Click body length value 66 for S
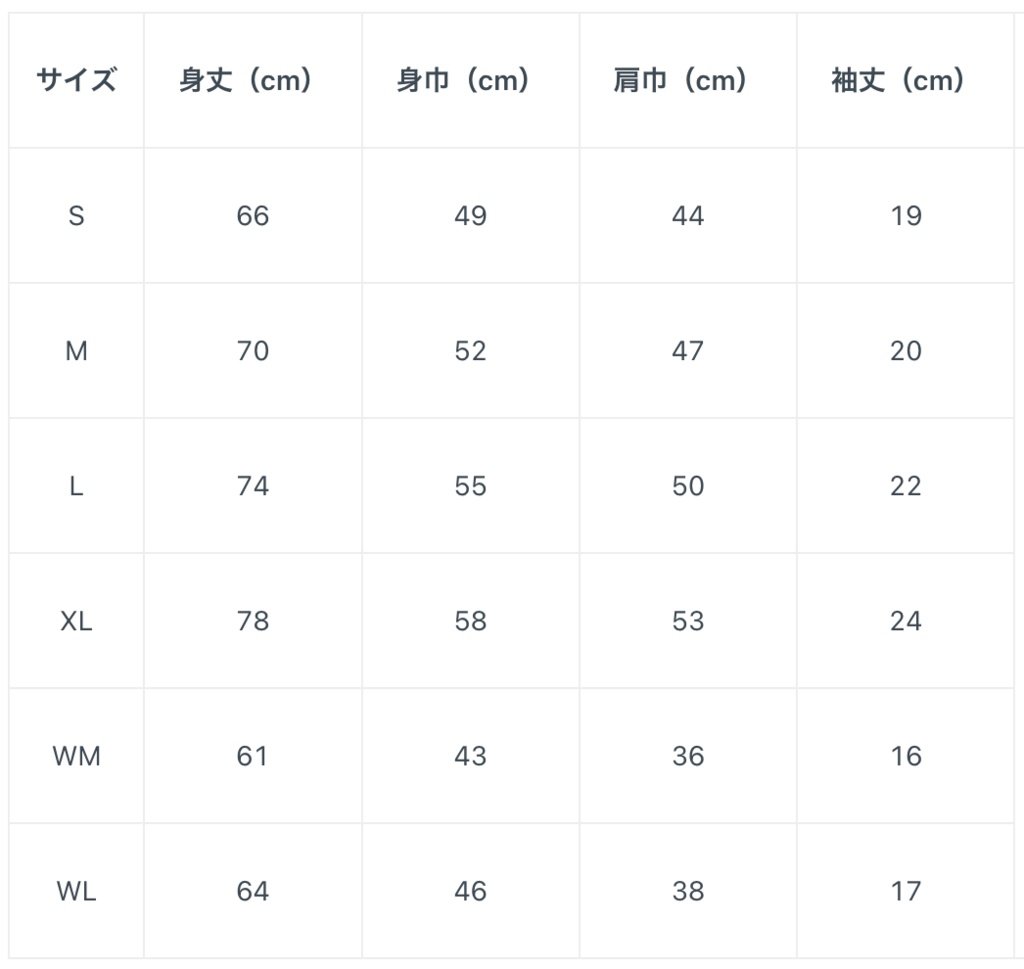 pos(253,216)
